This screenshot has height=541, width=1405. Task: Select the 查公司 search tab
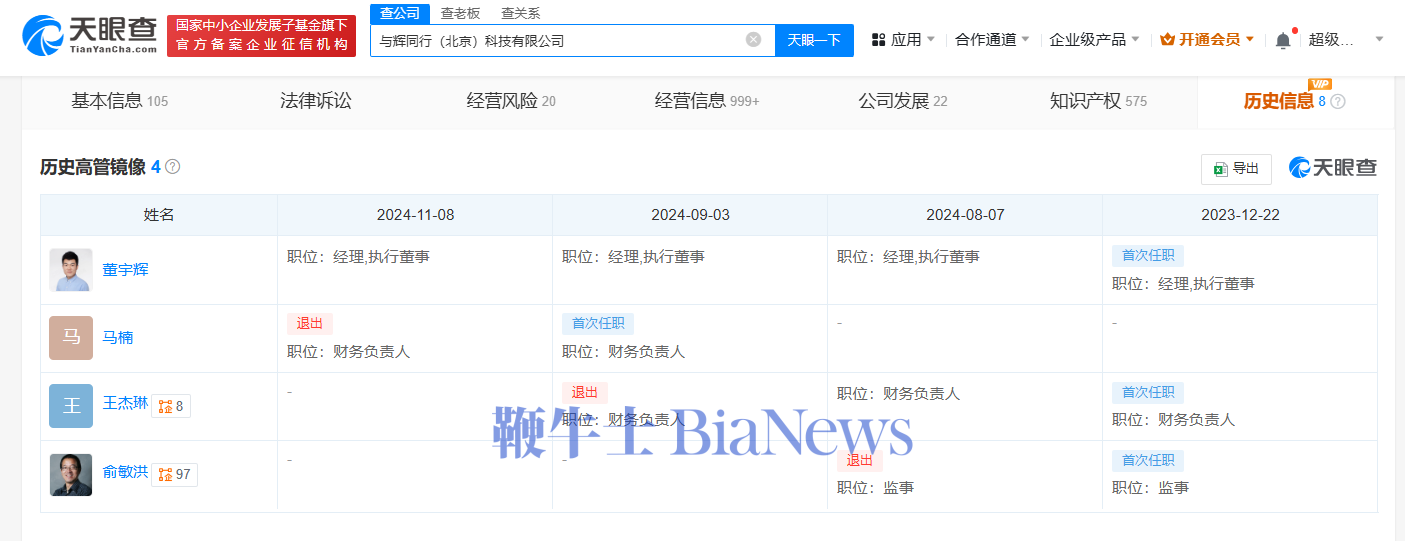click(400, 13)
